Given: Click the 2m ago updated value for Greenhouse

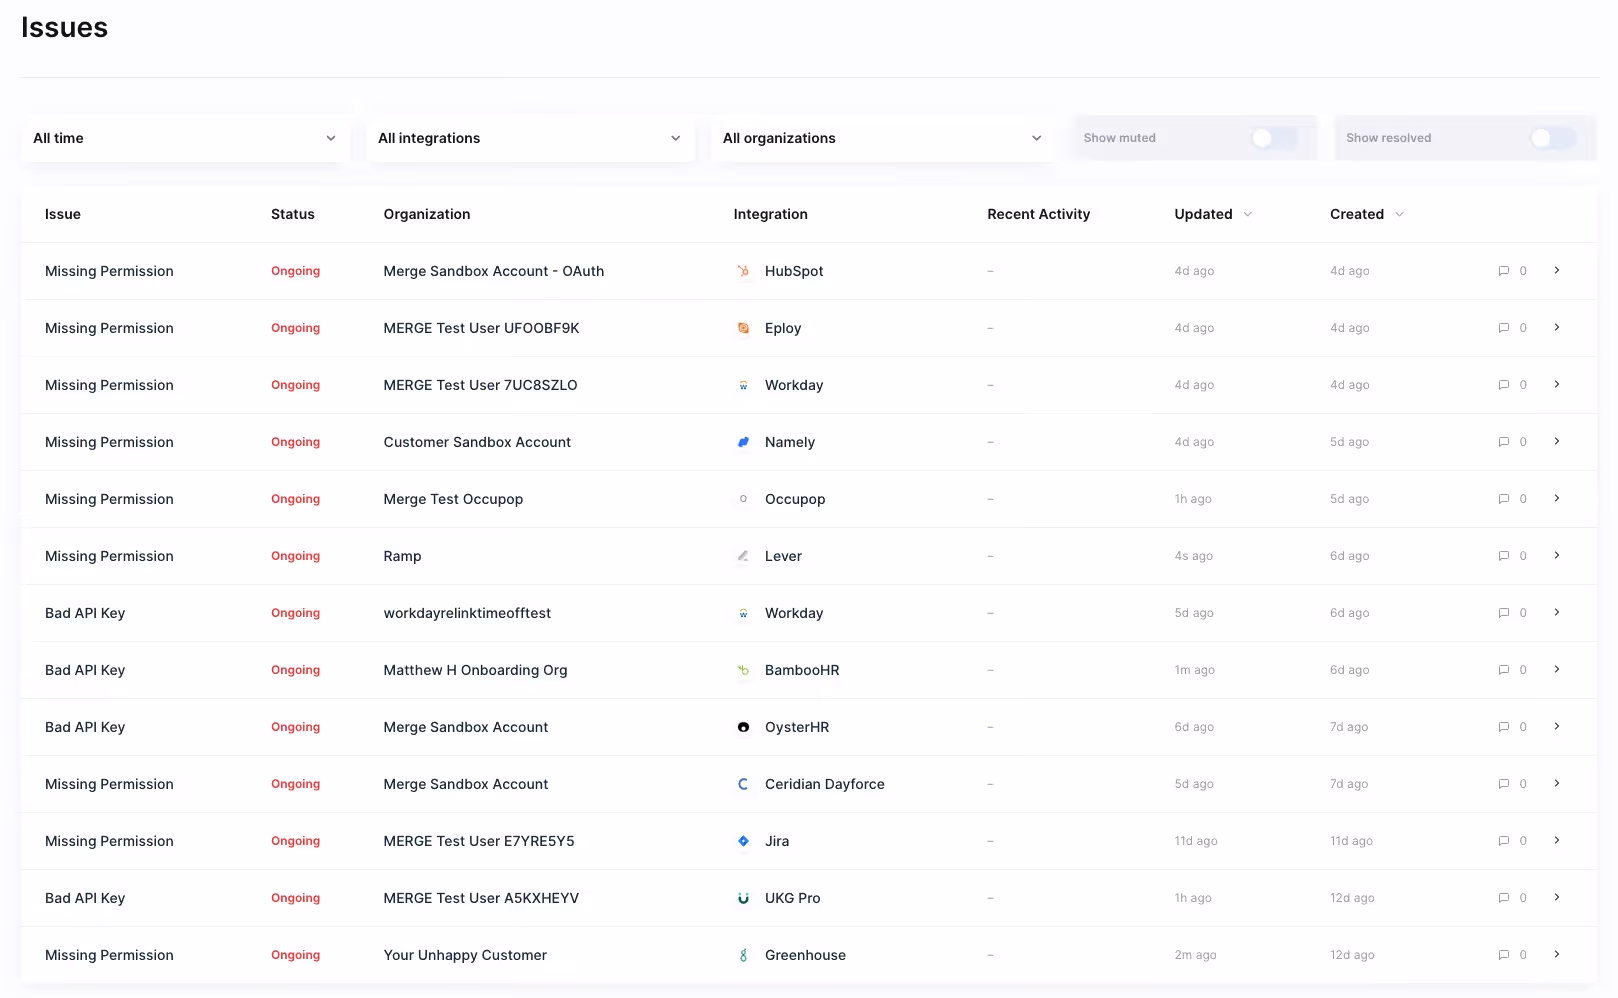Looking at the screenshot, I should click(1195, 955).
